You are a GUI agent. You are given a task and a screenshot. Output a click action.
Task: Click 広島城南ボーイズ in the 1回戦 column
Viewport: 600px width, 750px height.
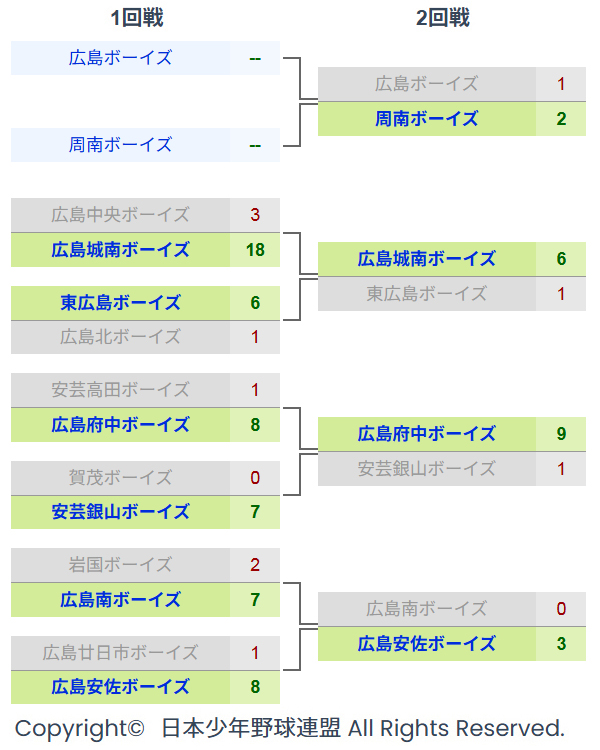[x=120, y=250]
